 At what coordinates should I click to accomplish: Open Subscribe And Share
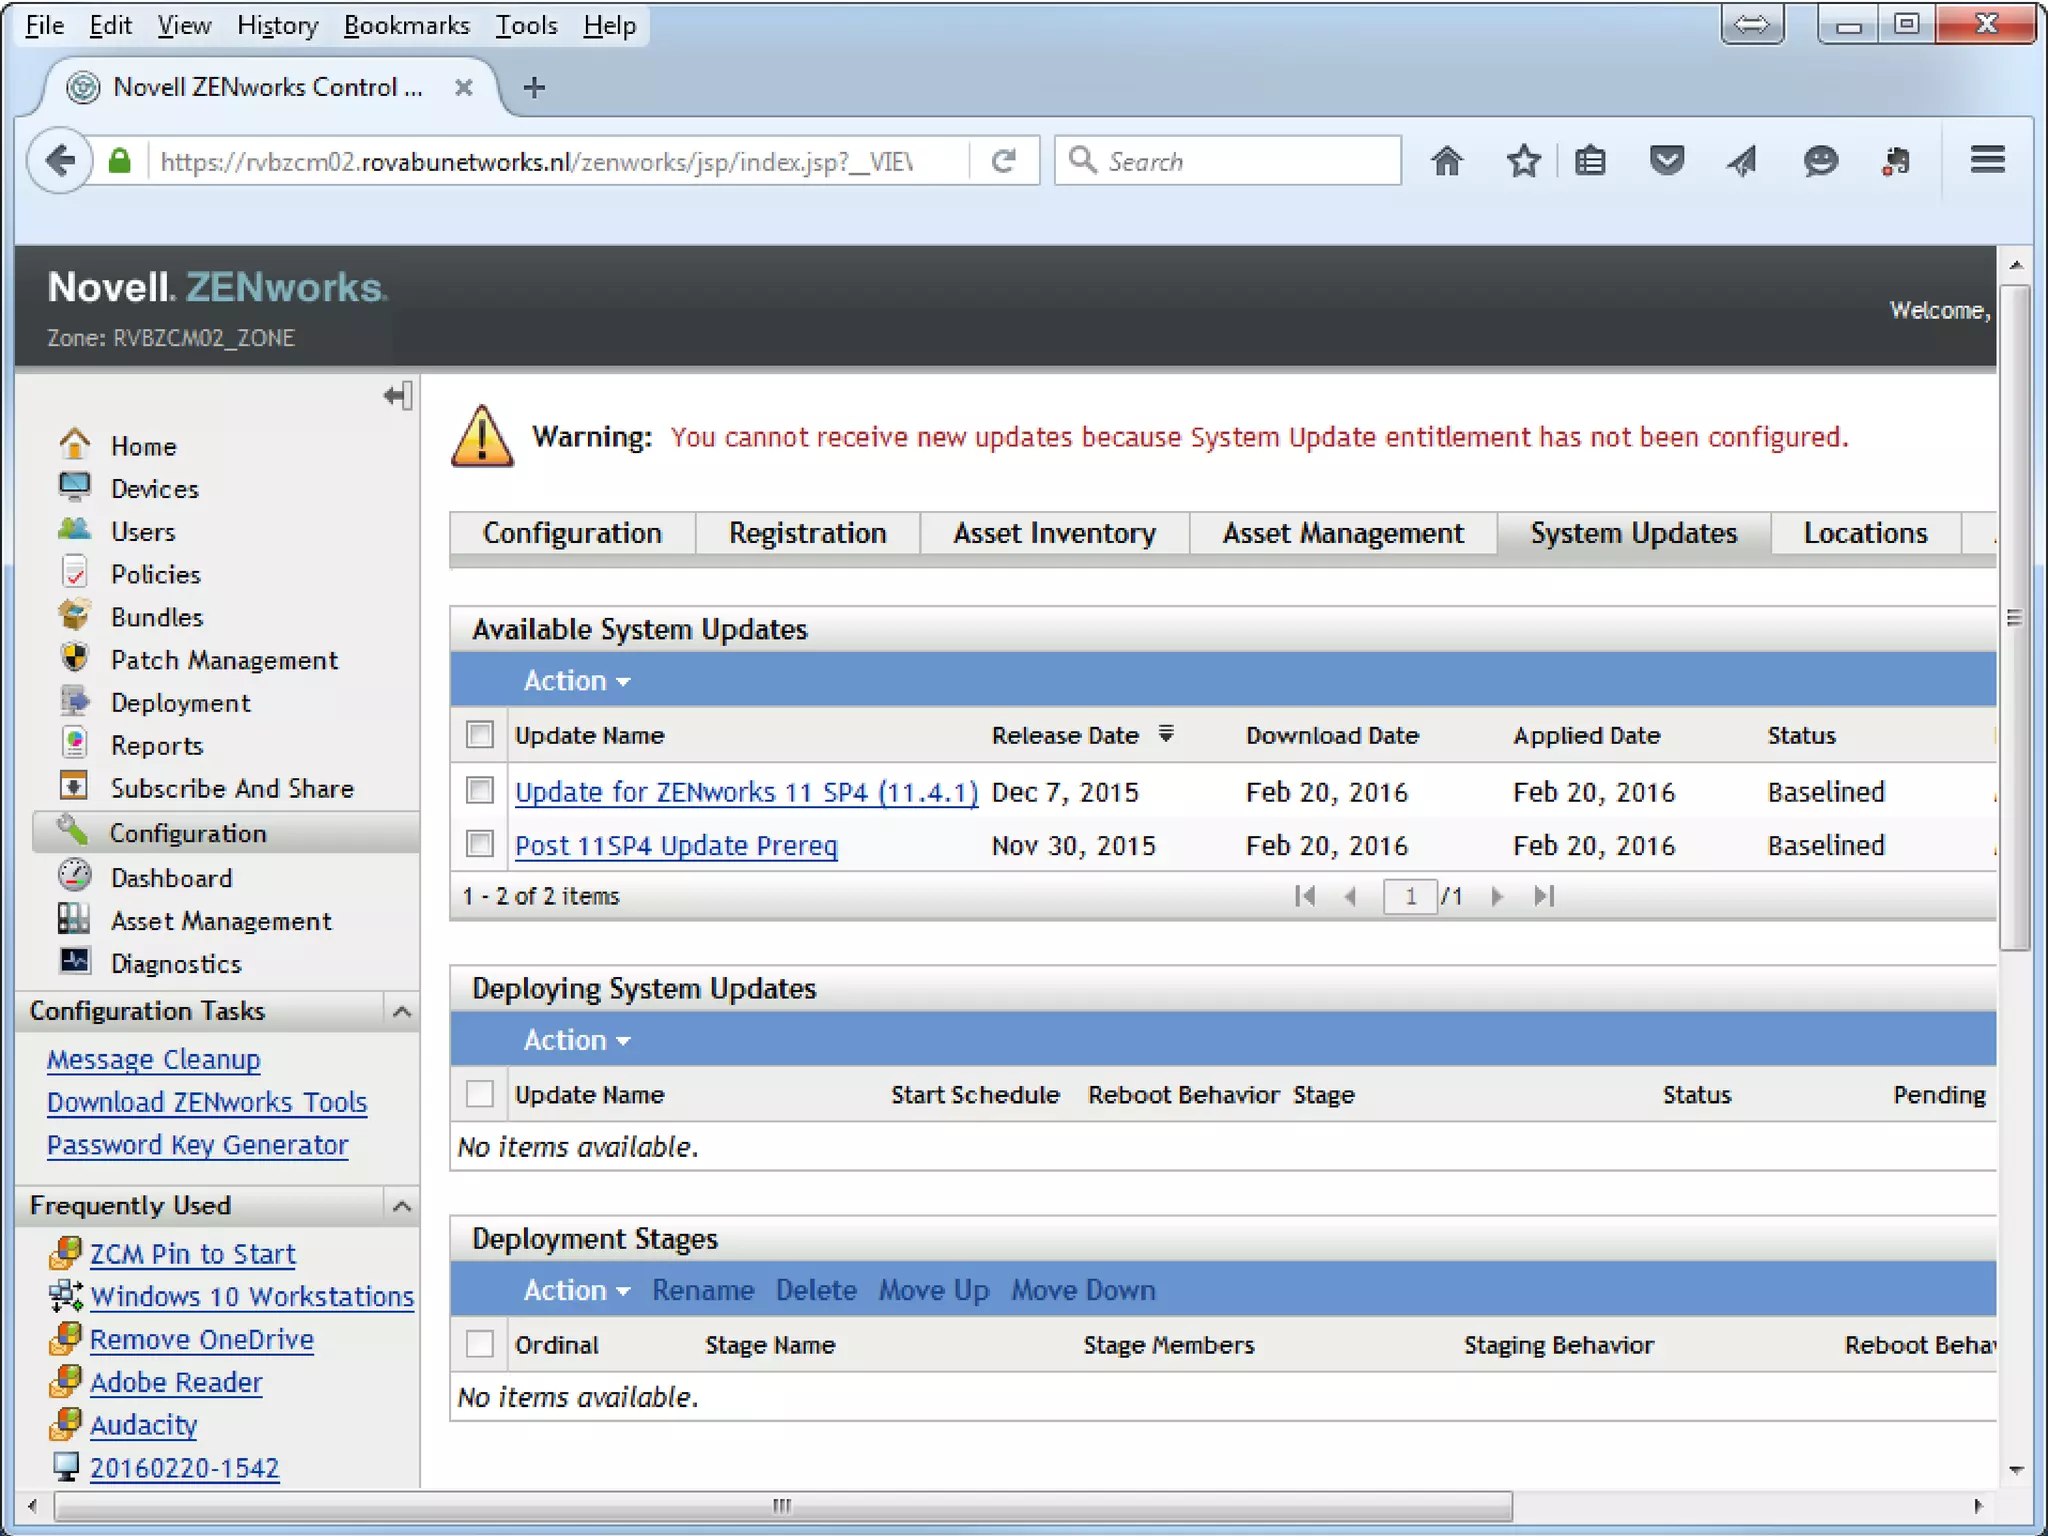pyautogui.click(x=232, y=789)
